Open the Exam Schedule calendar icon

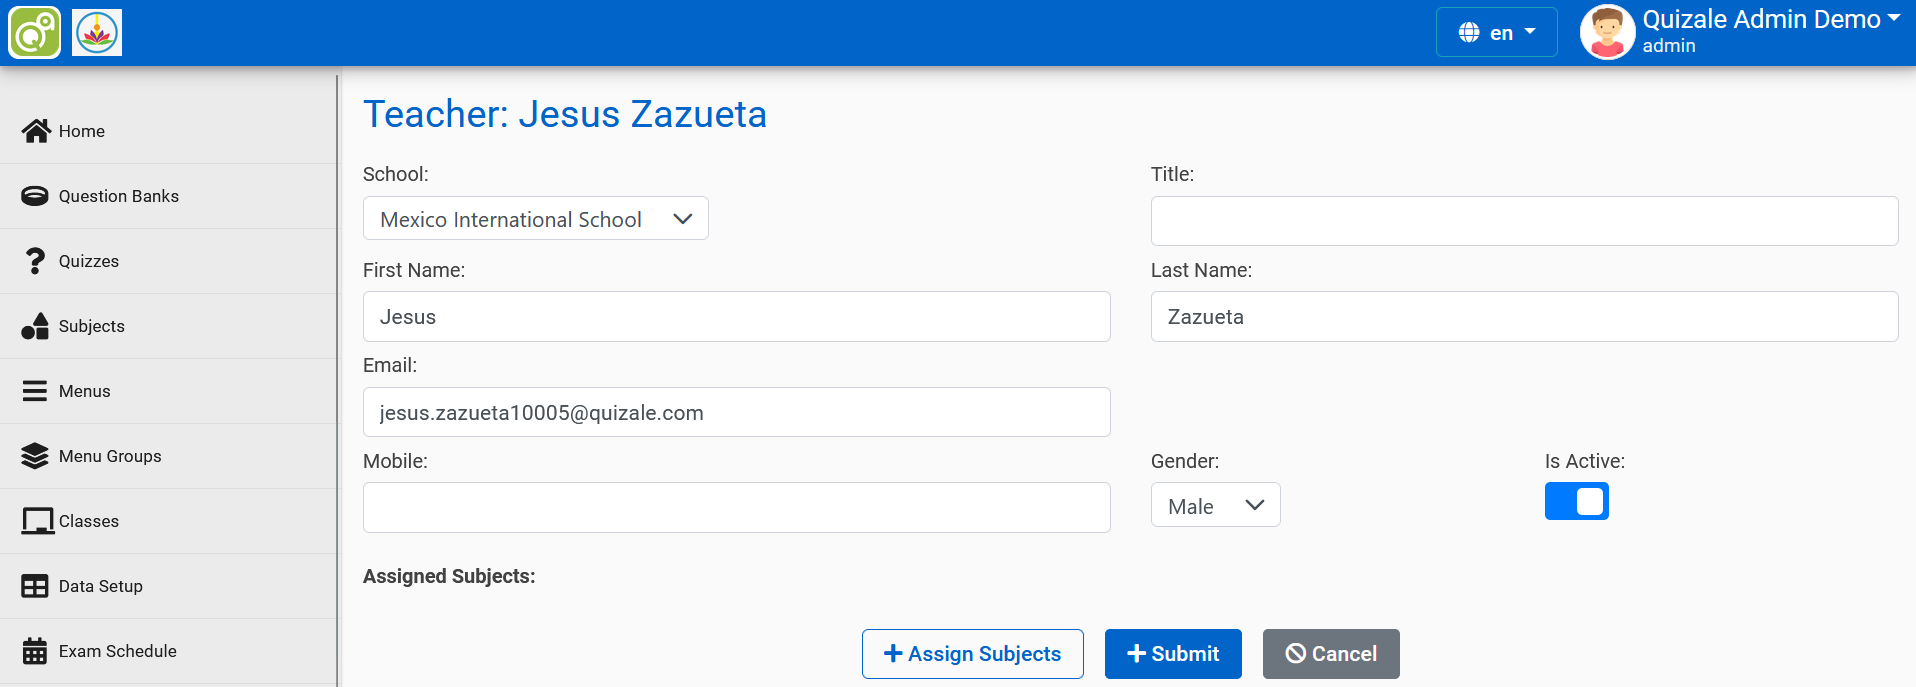tap(35, 650)
